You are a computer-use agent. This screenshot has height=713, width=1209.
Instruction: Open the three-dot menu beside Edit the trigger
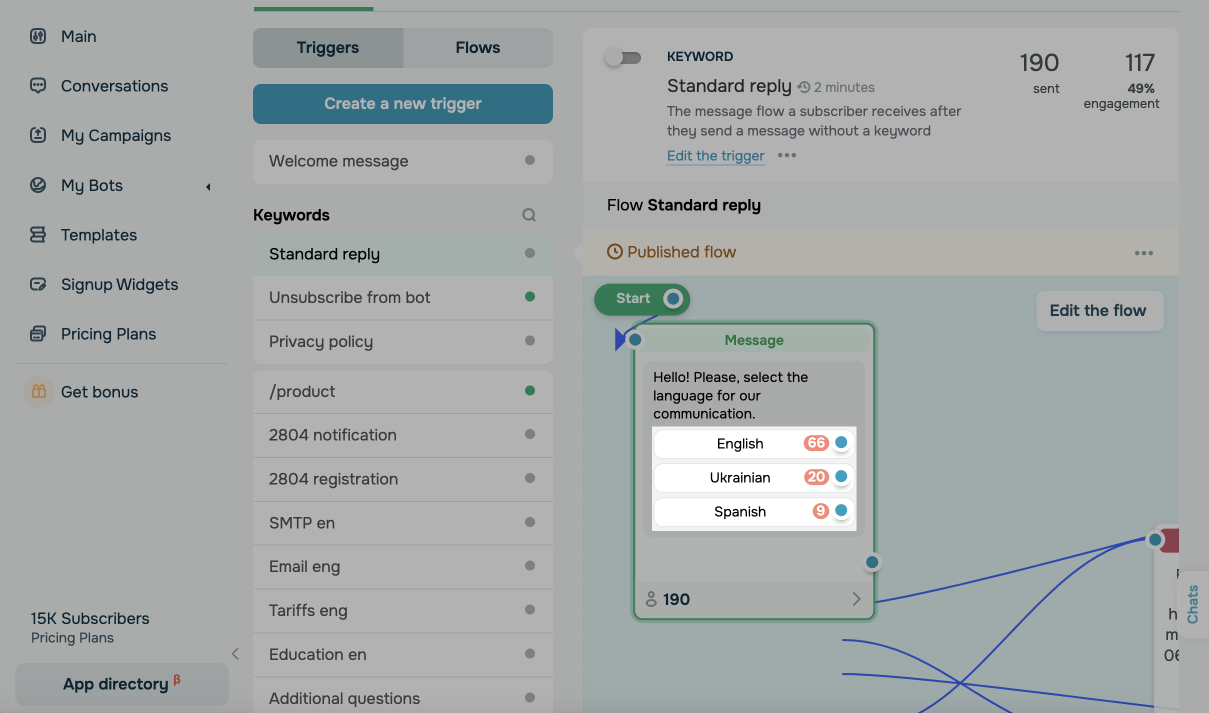pyautogui.click(x=787, y=156)
